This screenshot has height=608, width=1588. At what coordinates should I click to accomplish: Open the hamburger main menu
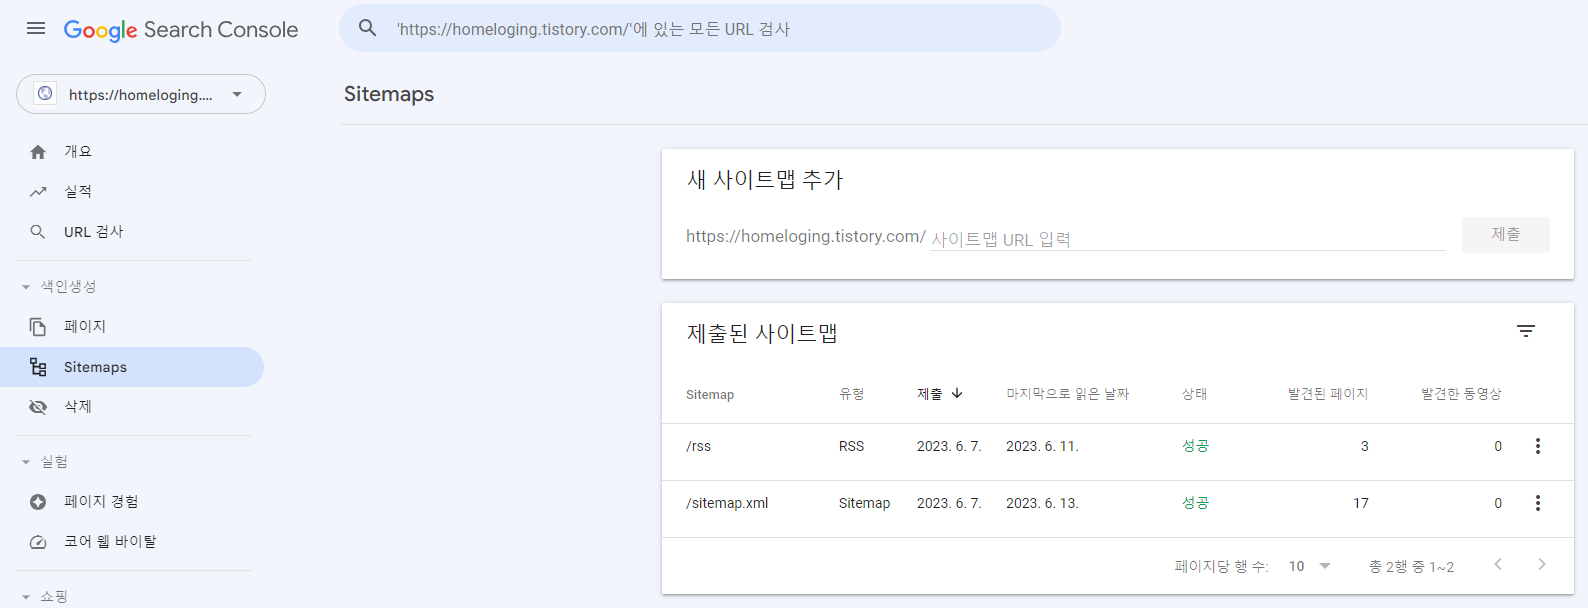(36, 28)
